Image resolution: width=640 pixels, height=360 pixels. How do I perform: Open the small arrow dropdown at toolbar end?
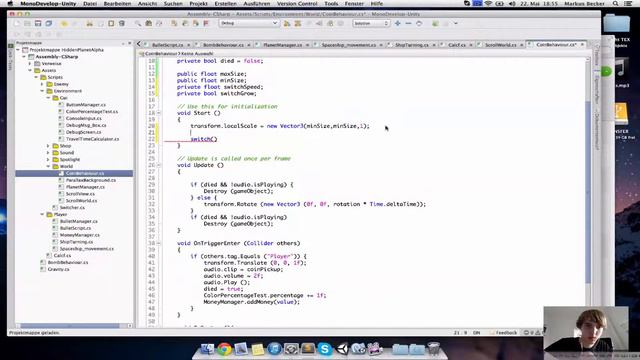click(x=456, y=24)
